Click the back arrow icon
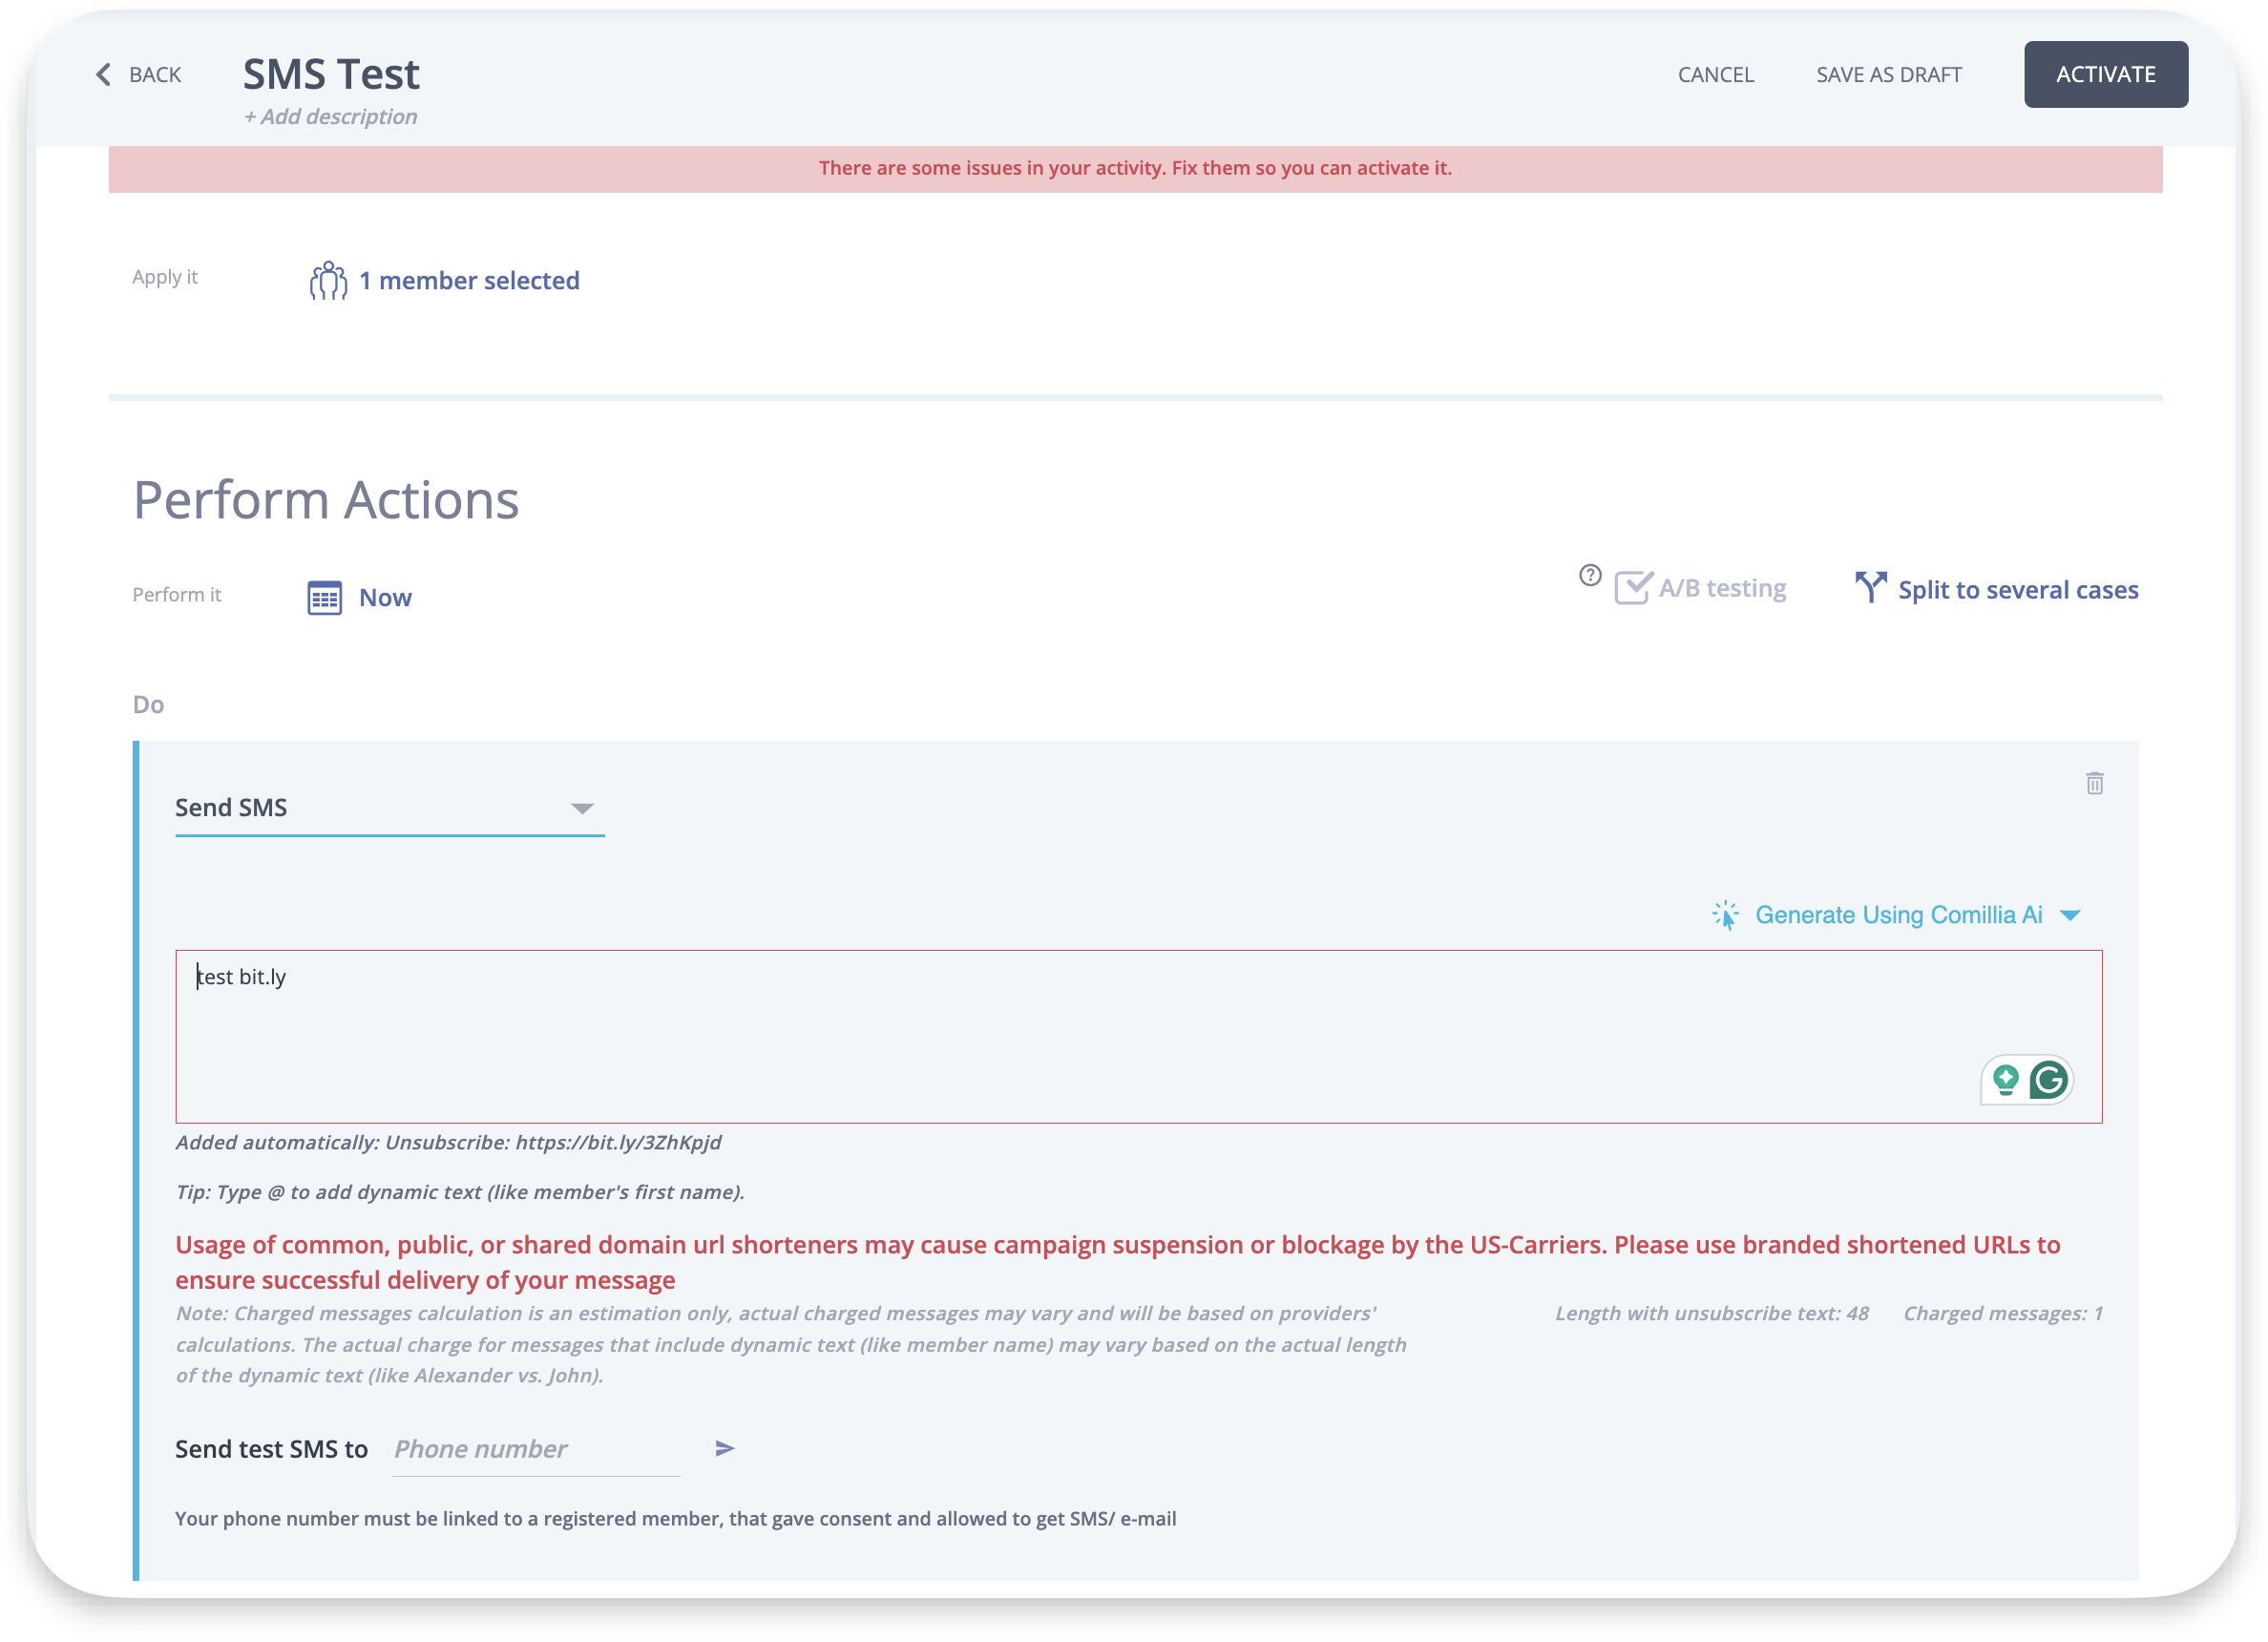 (103, 75)
